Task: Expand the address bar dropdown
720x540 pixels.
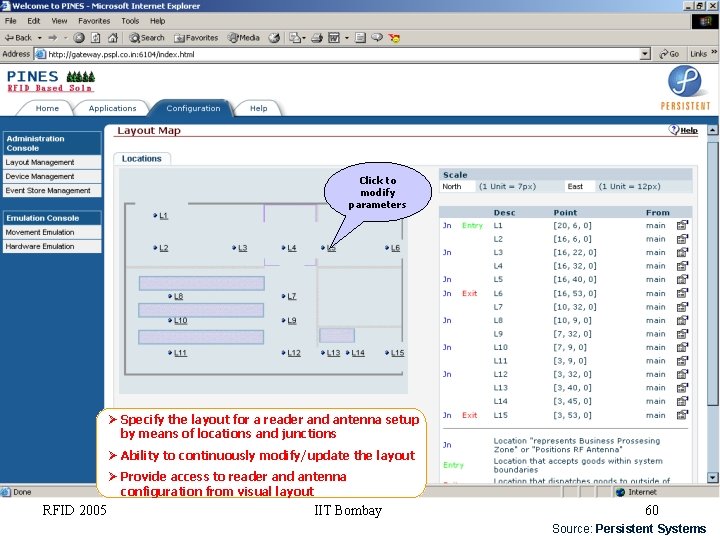Action: tap(645, 54)
